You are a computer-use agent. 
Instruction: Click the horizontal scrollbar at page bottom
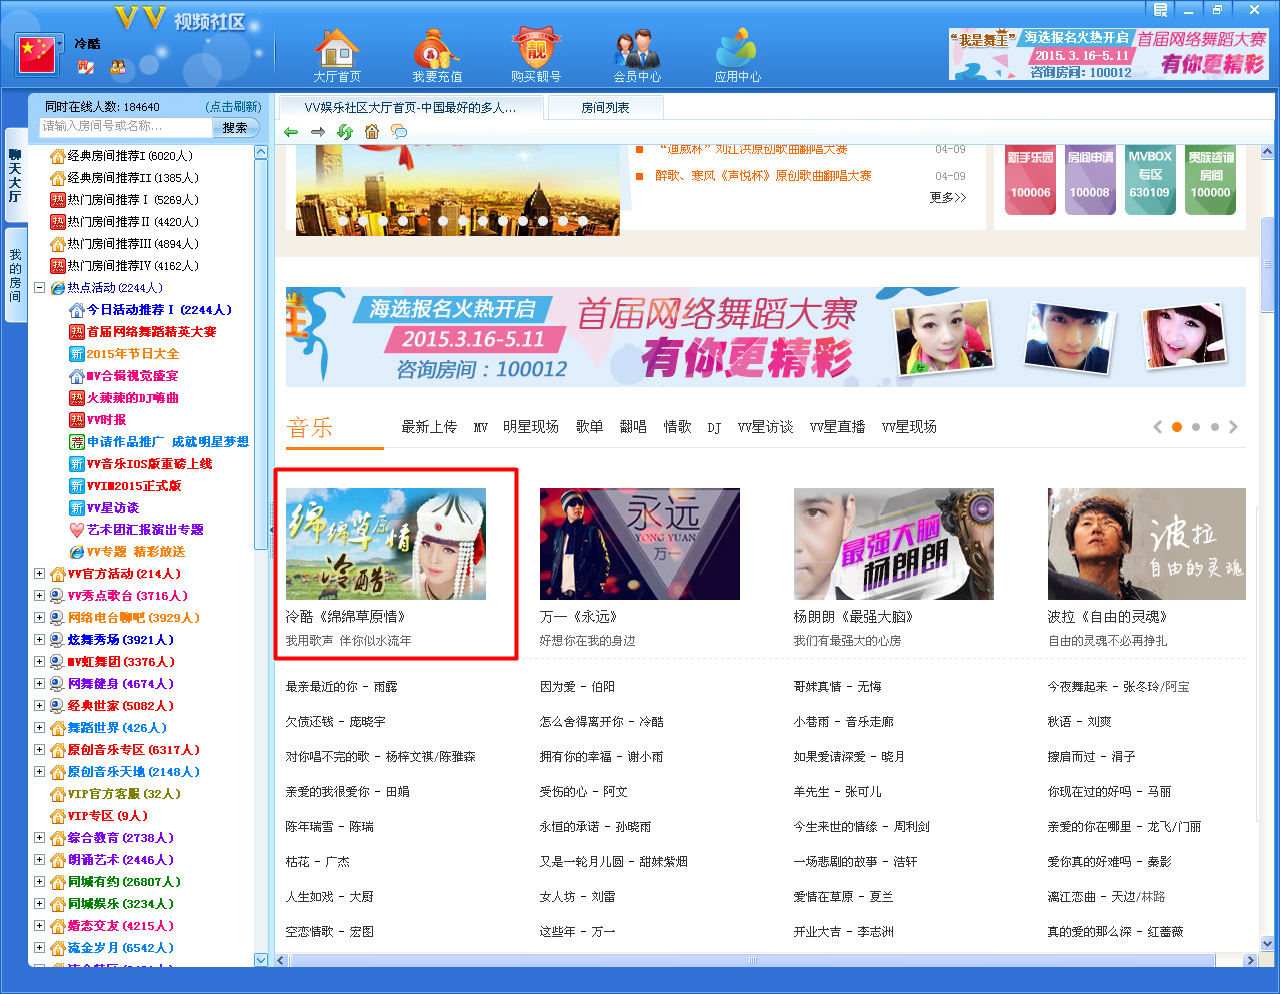point(753,961)
